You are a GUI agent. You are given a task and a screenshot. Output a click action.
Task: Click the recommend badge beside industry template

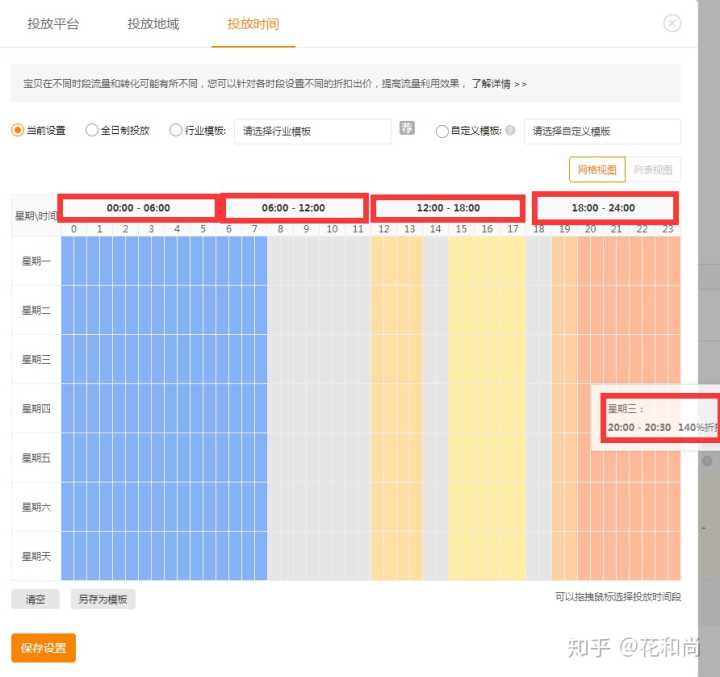[x=407, y=128]
